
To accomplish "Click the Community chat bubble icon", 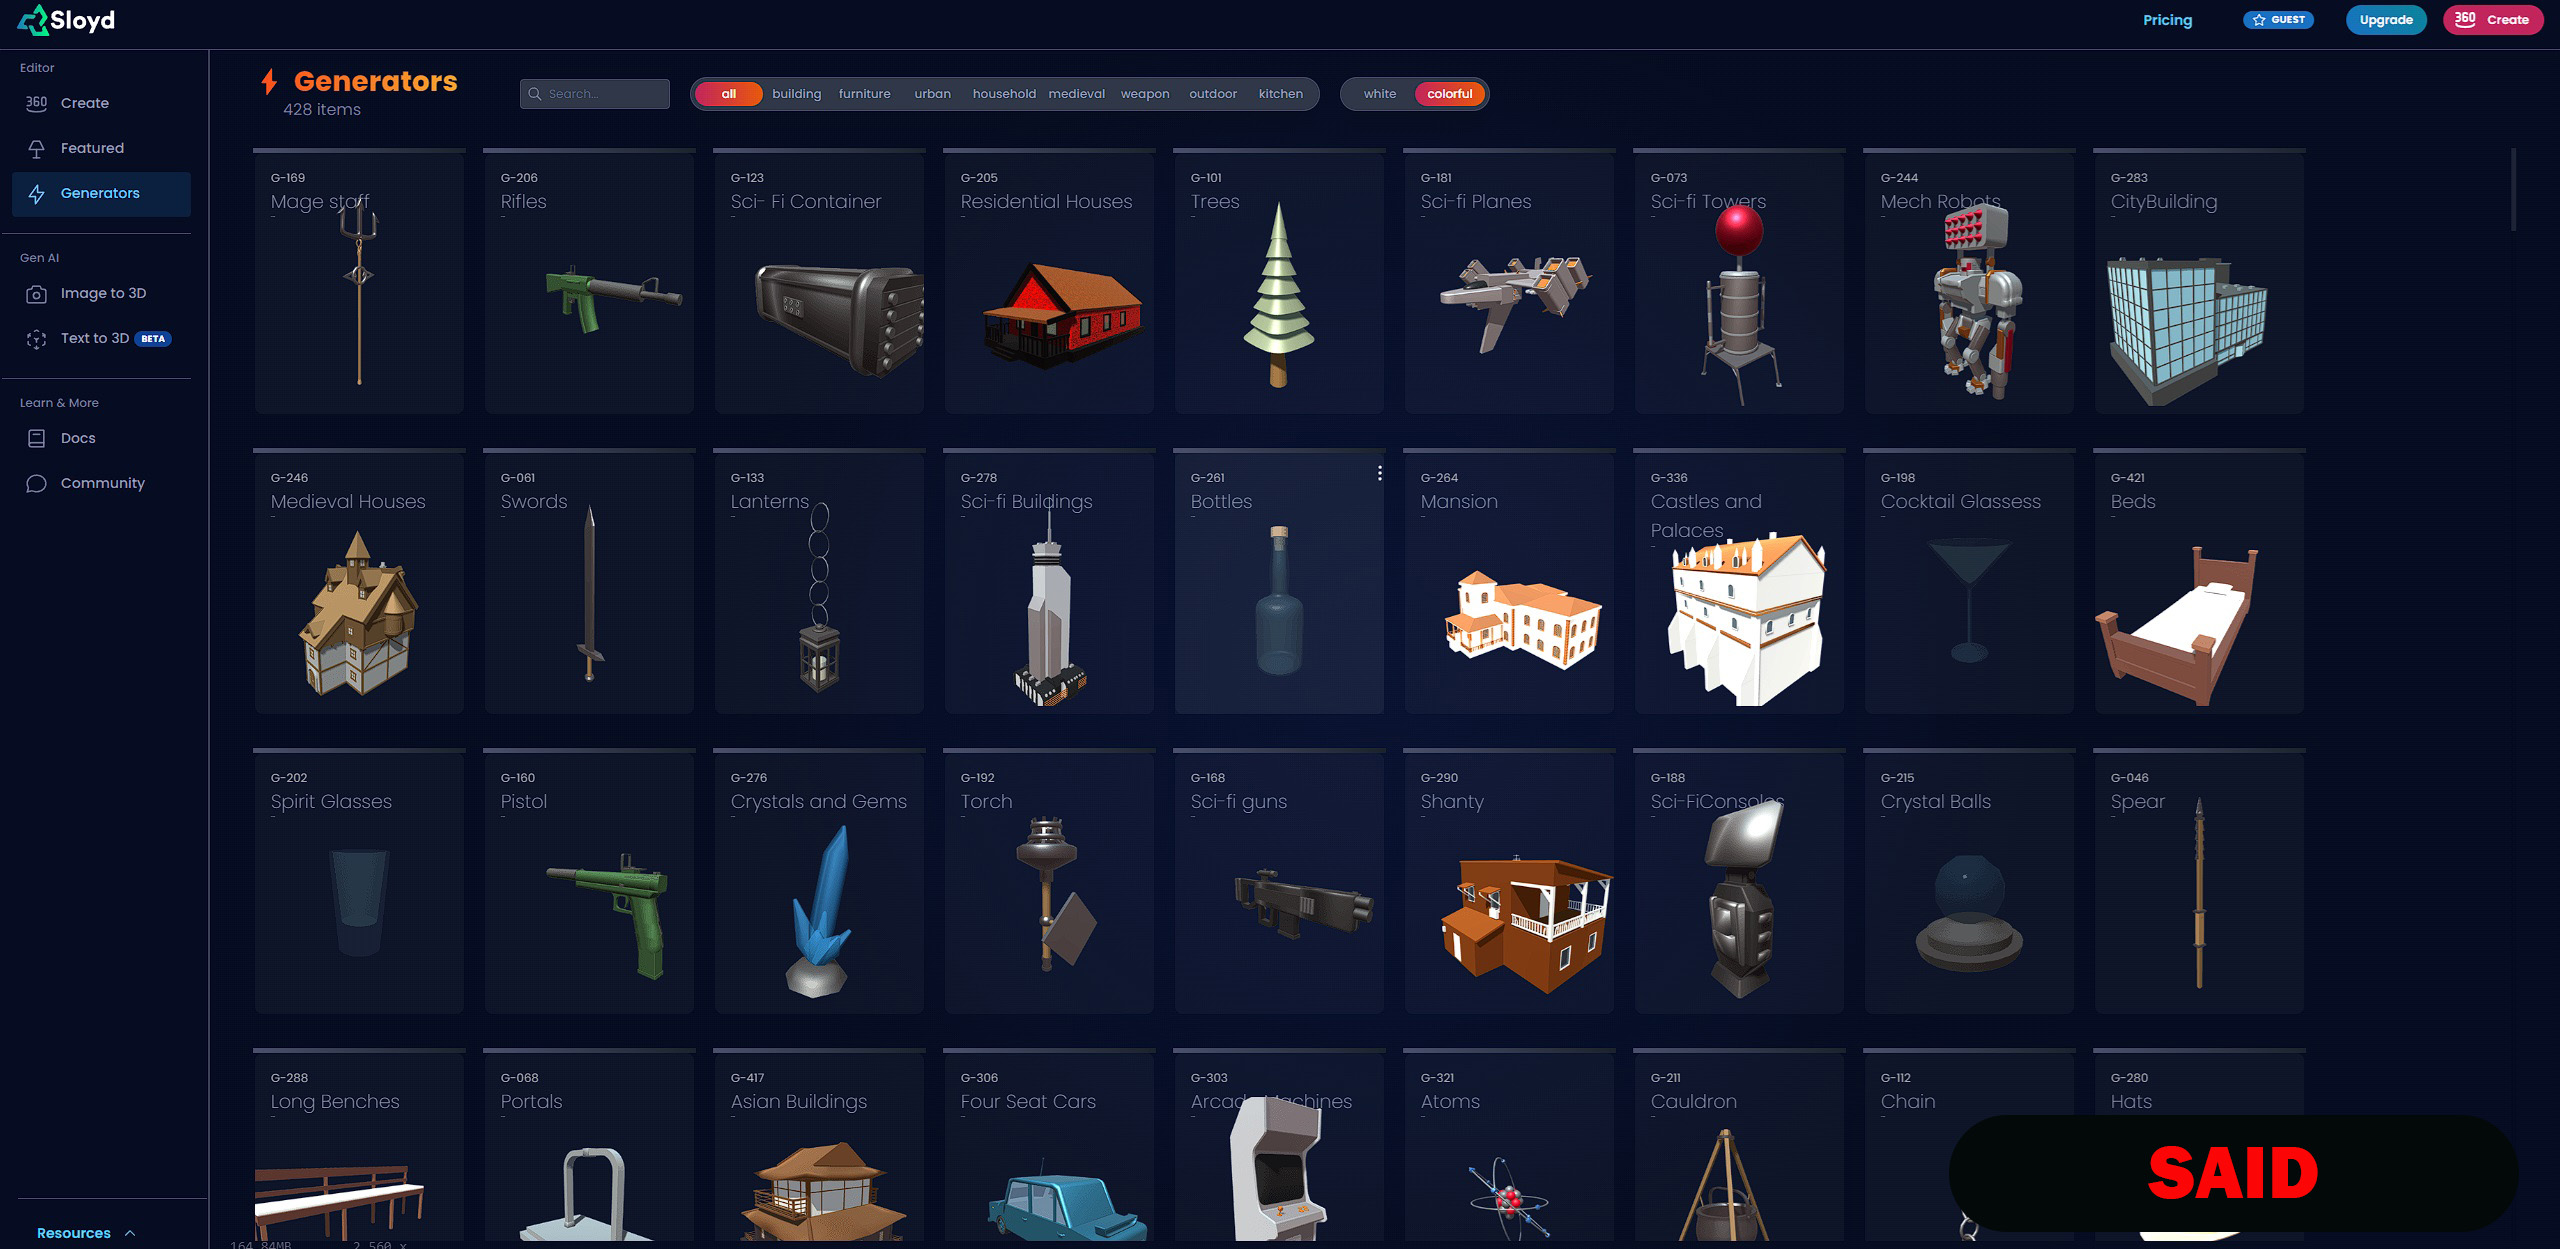I will pyautogui.click(x=37, y=484).
